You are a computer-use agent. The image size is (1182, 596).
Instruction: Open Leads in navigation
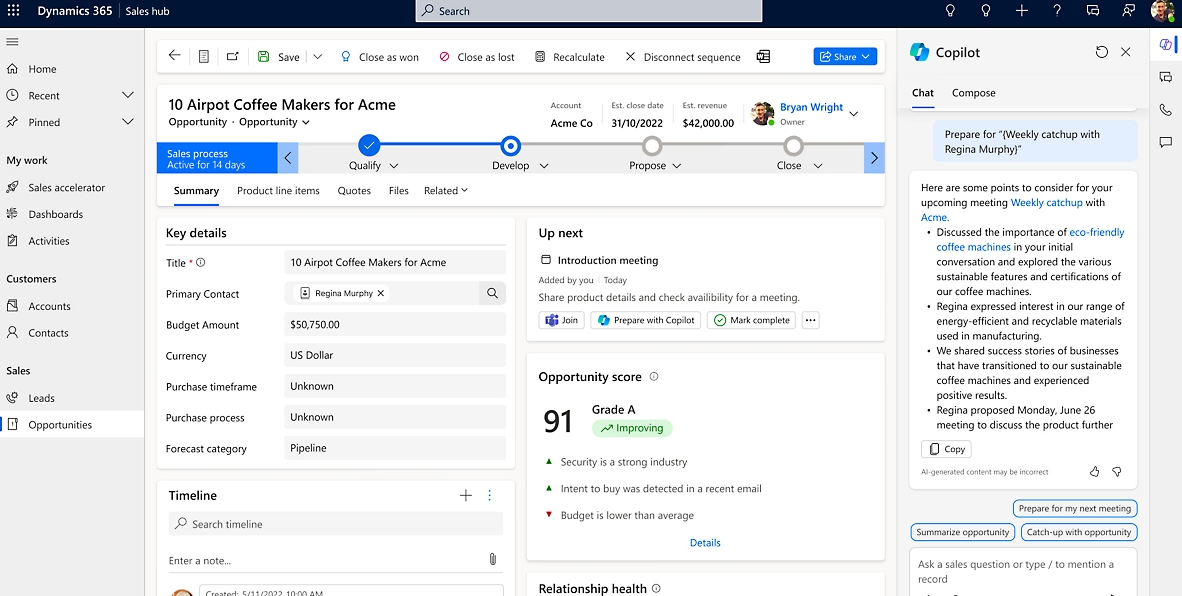[41, 398]
